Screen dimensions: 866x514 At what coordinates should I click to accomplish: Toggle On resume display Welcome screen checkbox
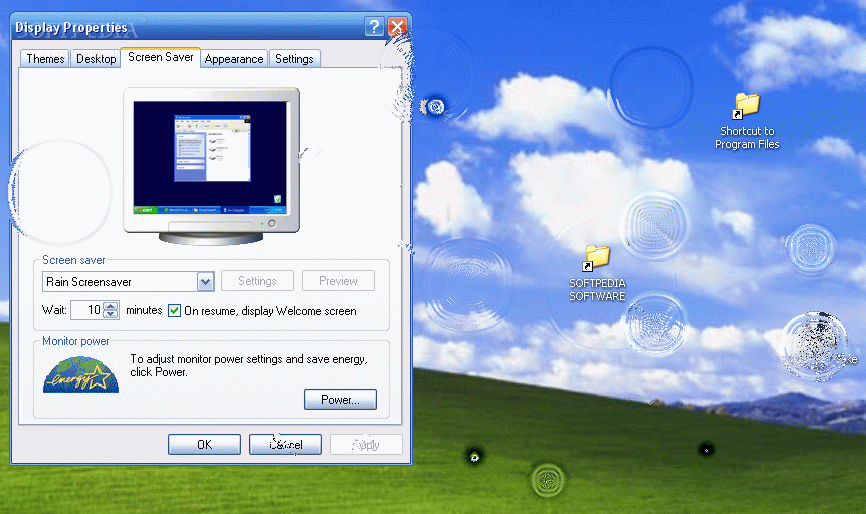(x=175, y=310)
